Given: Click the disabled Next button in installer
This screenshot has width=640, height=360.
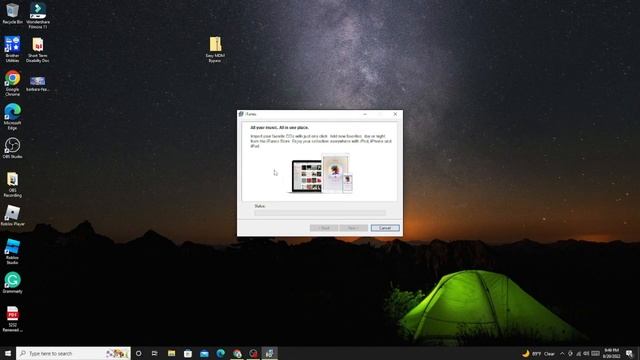Looking at the screenshot, I should point(353,228).
